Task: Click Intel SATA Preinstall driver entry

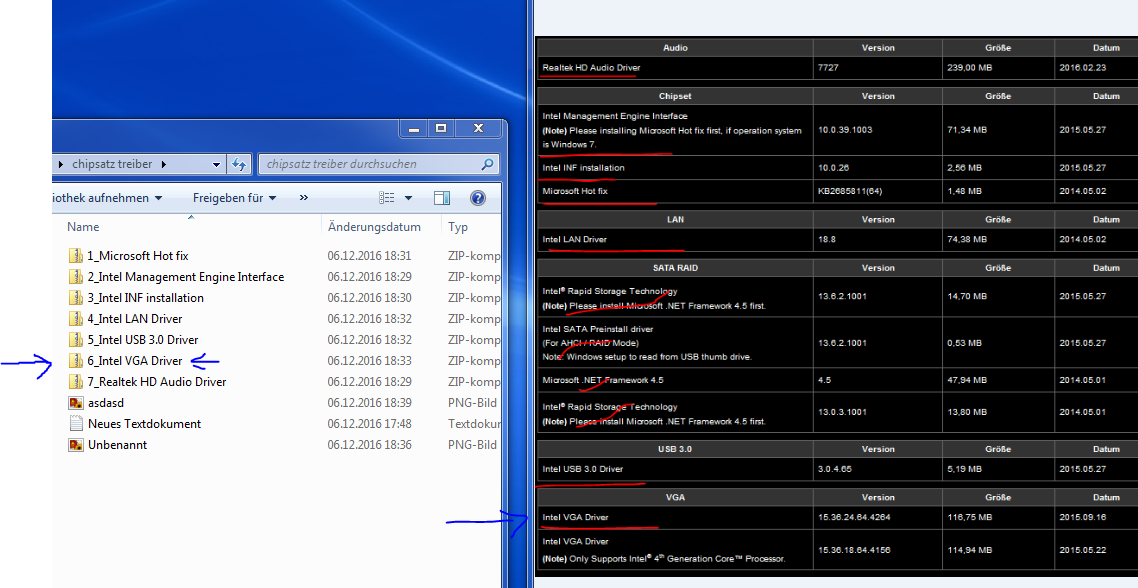Action: (598, 330)
